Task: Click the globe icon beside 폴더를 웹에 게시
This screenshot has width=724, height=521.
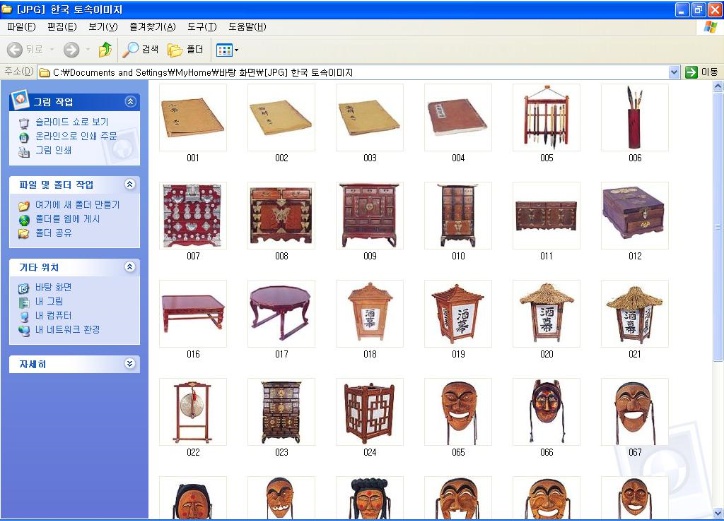Action: click(x=24, y=220)
